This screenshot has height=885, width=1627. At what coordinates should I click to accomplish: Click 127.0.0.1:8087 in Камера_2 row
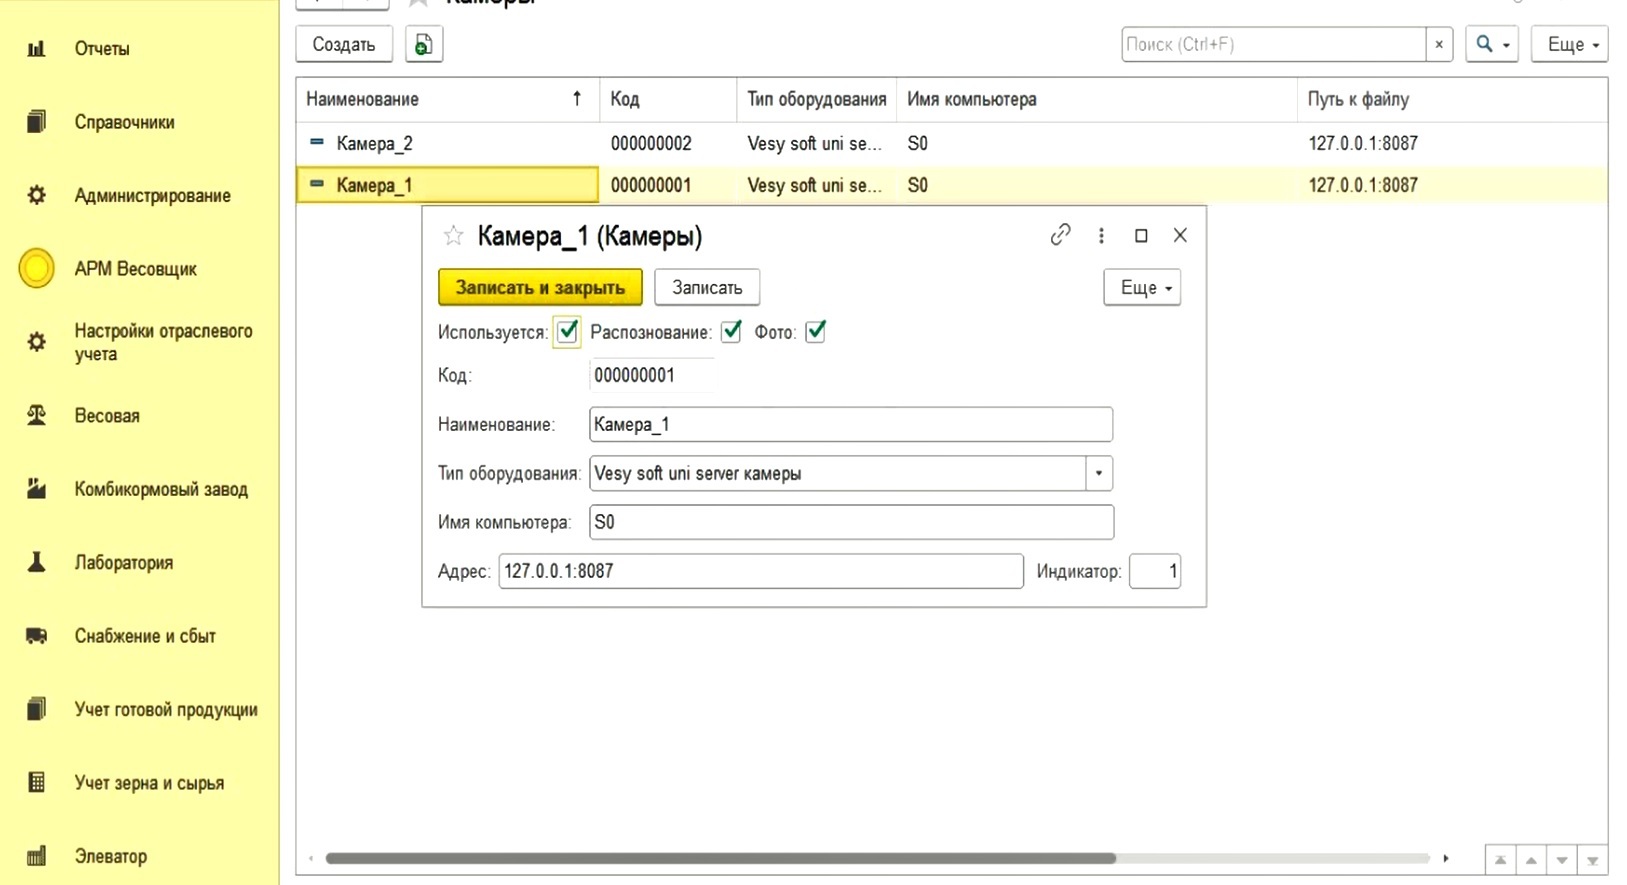click(1363, 143)
